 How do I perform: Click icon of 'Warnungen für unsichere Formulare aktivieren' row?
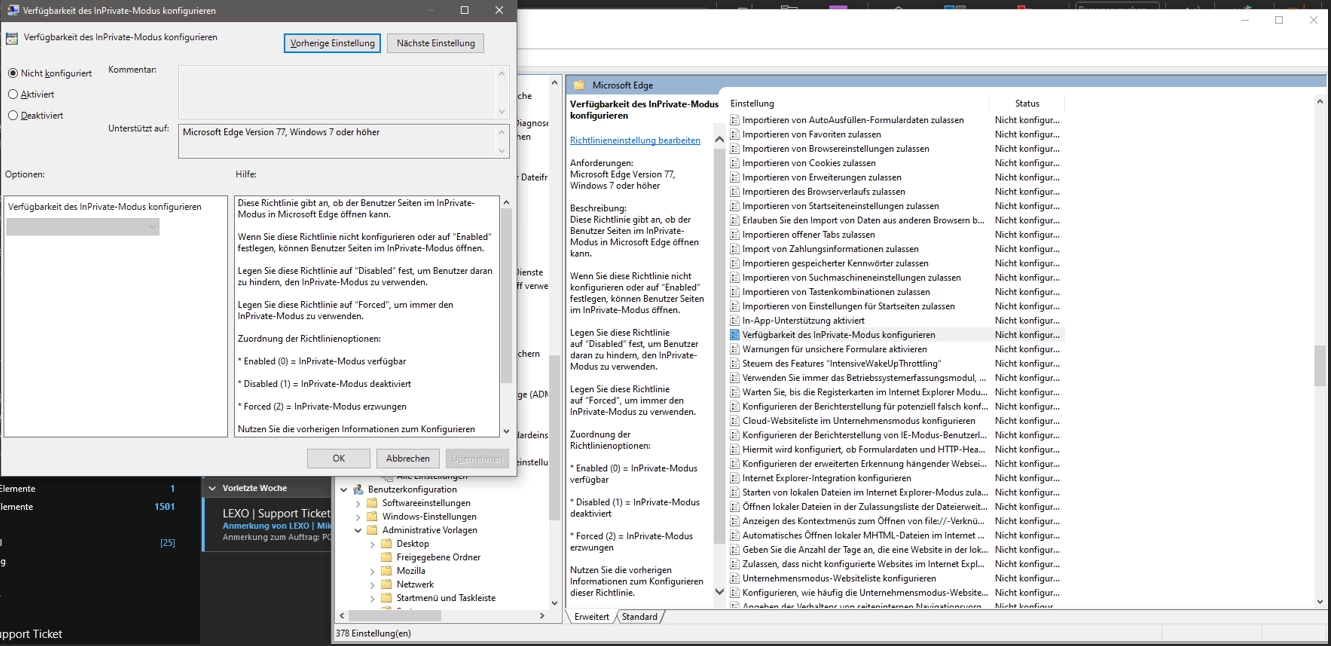pyautogui.click(x=735, y=349)
